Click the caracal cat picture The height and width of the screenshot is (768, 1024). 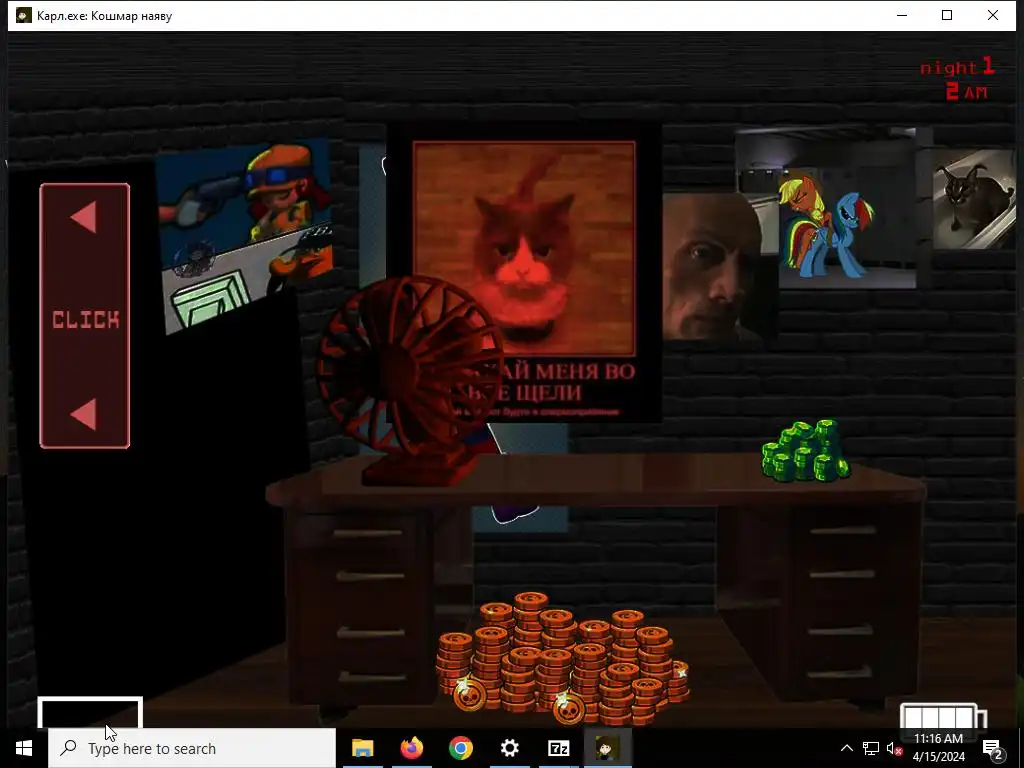974,199
